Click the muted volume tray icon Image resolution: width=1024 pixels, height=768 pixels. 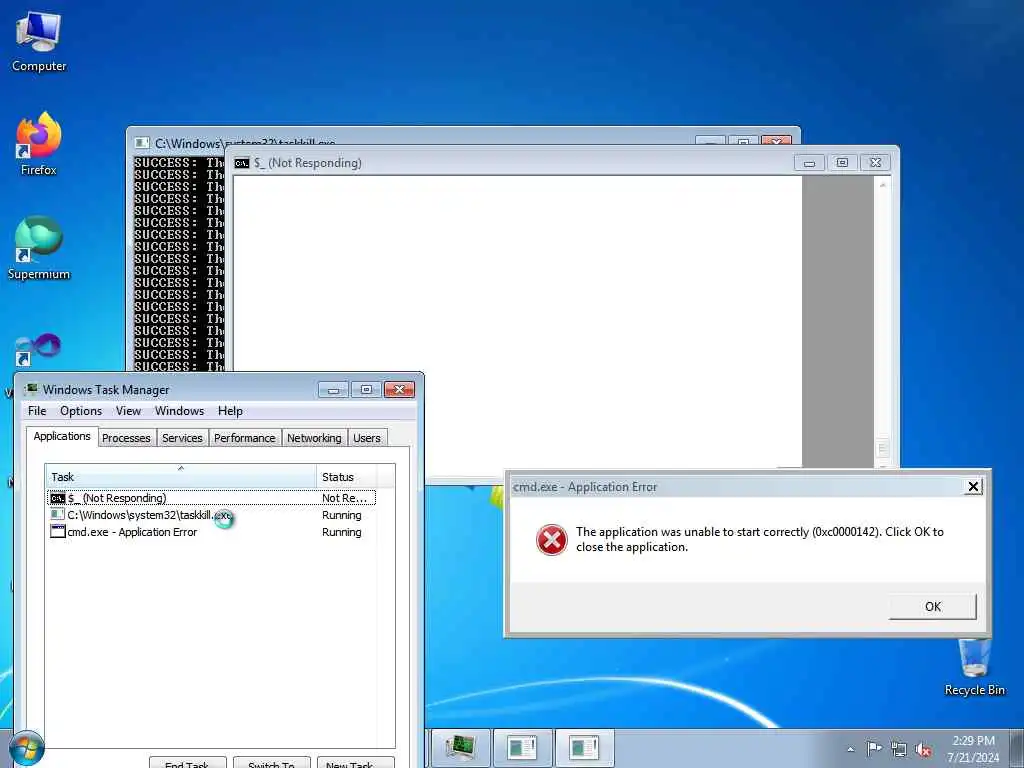point(923,750)
